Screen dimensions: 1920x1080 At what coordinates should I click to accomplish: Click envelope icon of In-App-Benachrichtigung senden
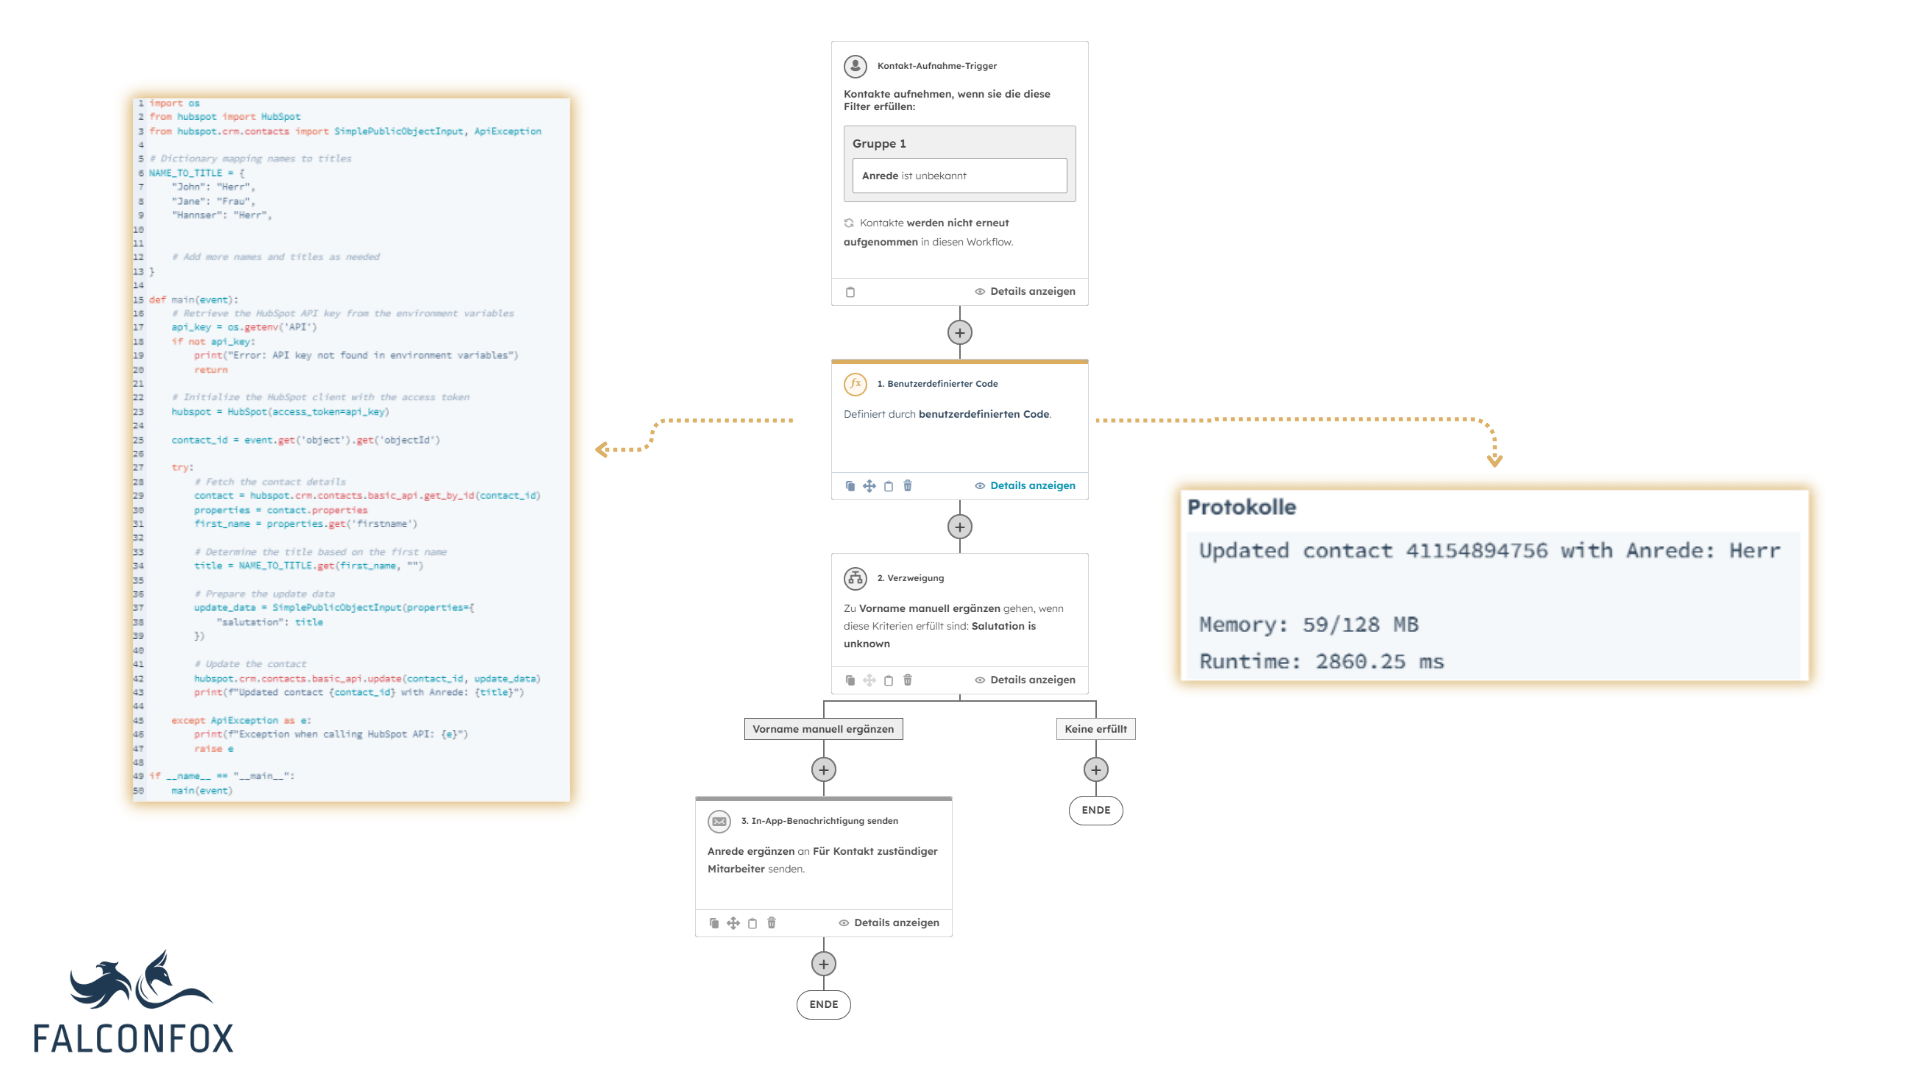point(719,821)
